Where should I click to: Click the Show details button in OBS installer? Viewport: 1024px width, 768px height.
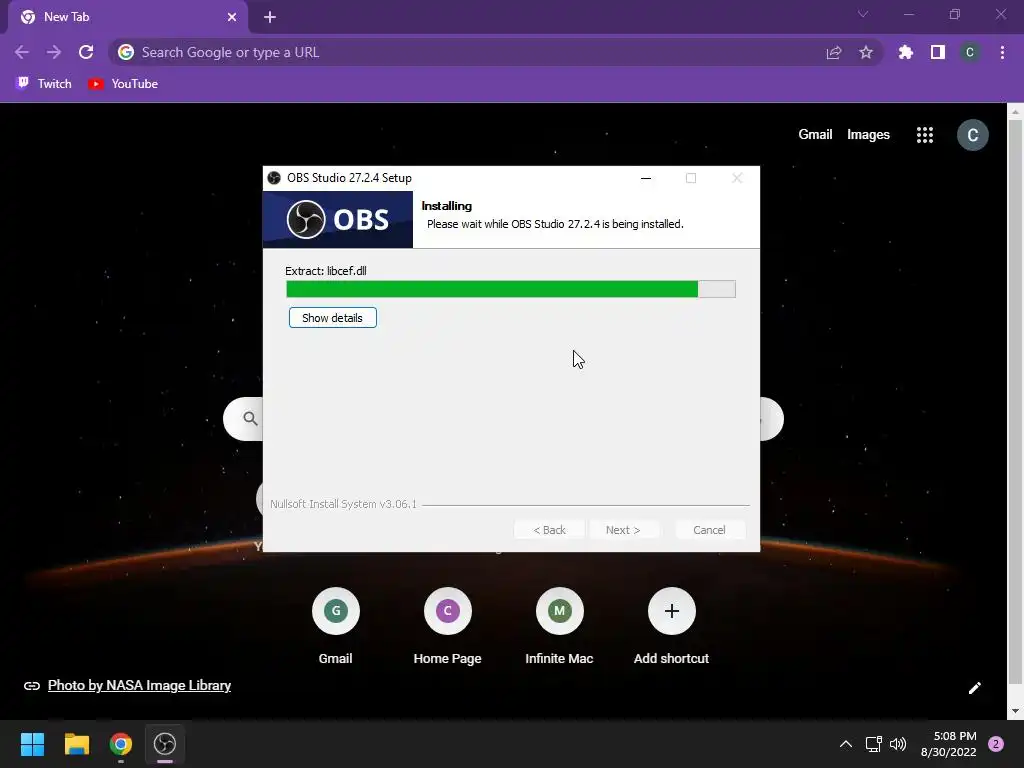(x=332, y=318)
